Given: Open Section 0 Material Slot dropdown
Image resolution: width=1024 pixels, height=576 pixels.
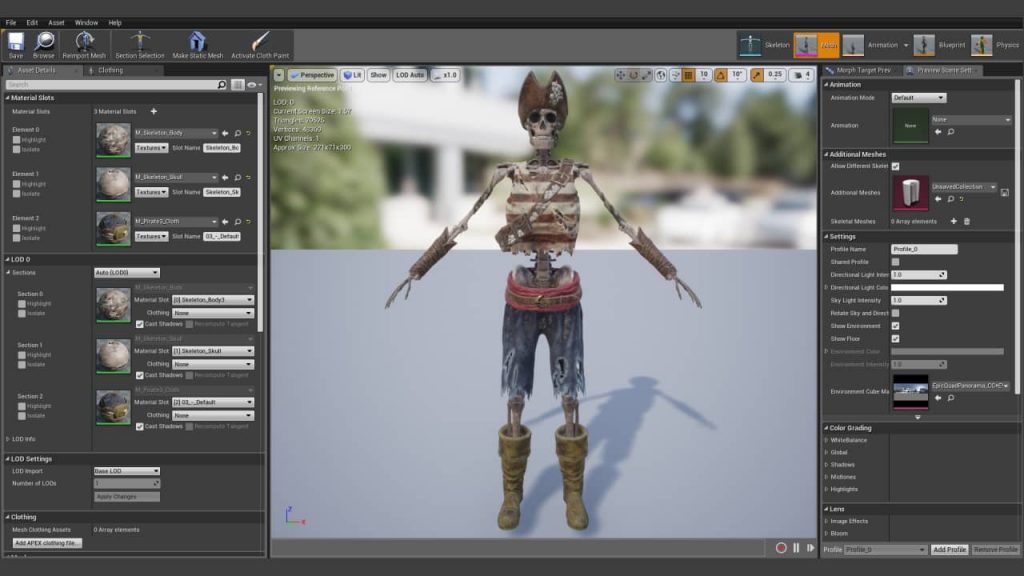Looking at the screenshot, I should point(213,300).
